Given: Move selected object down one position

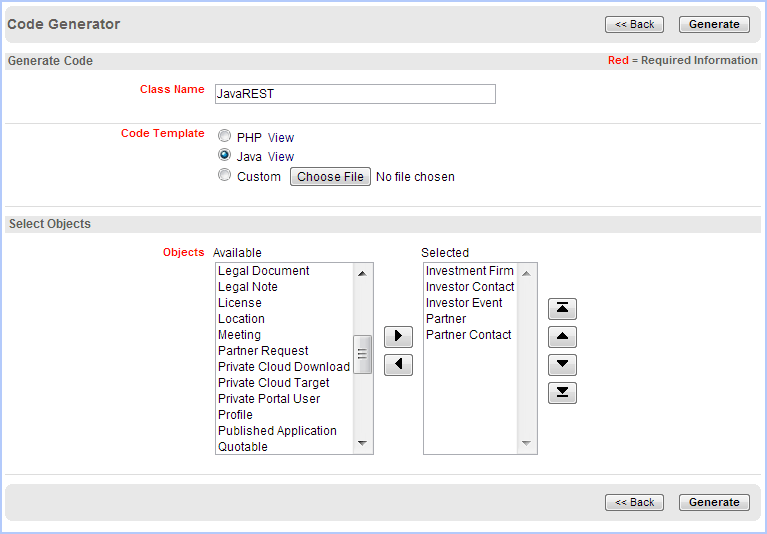Looking at the screenshot, I should point(563,365).
